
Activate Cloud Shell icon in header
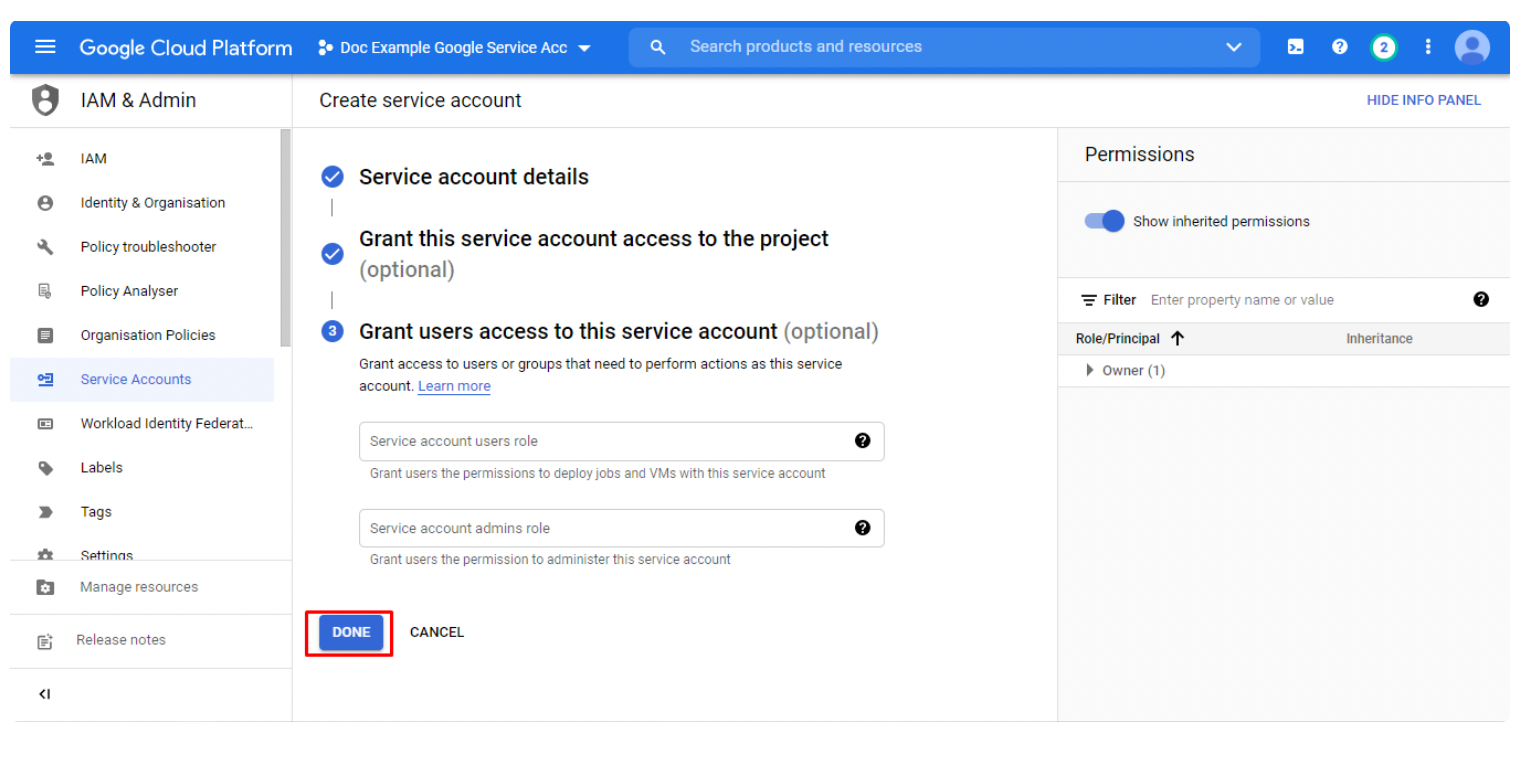[1295, 47]
